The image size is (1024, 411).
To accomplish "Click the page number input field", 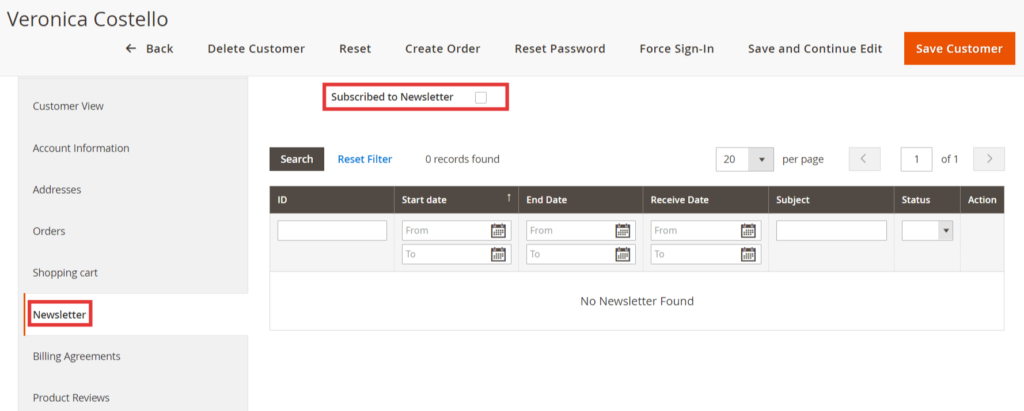I will pyautogui.click(x=916, y=159).
